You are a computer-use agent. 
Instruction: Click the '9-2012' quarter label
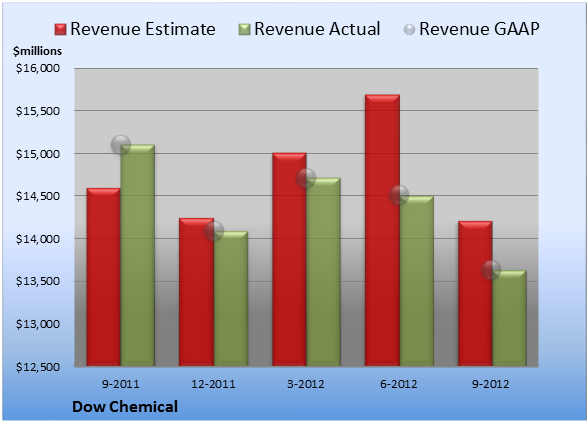(x=491, y=384)
